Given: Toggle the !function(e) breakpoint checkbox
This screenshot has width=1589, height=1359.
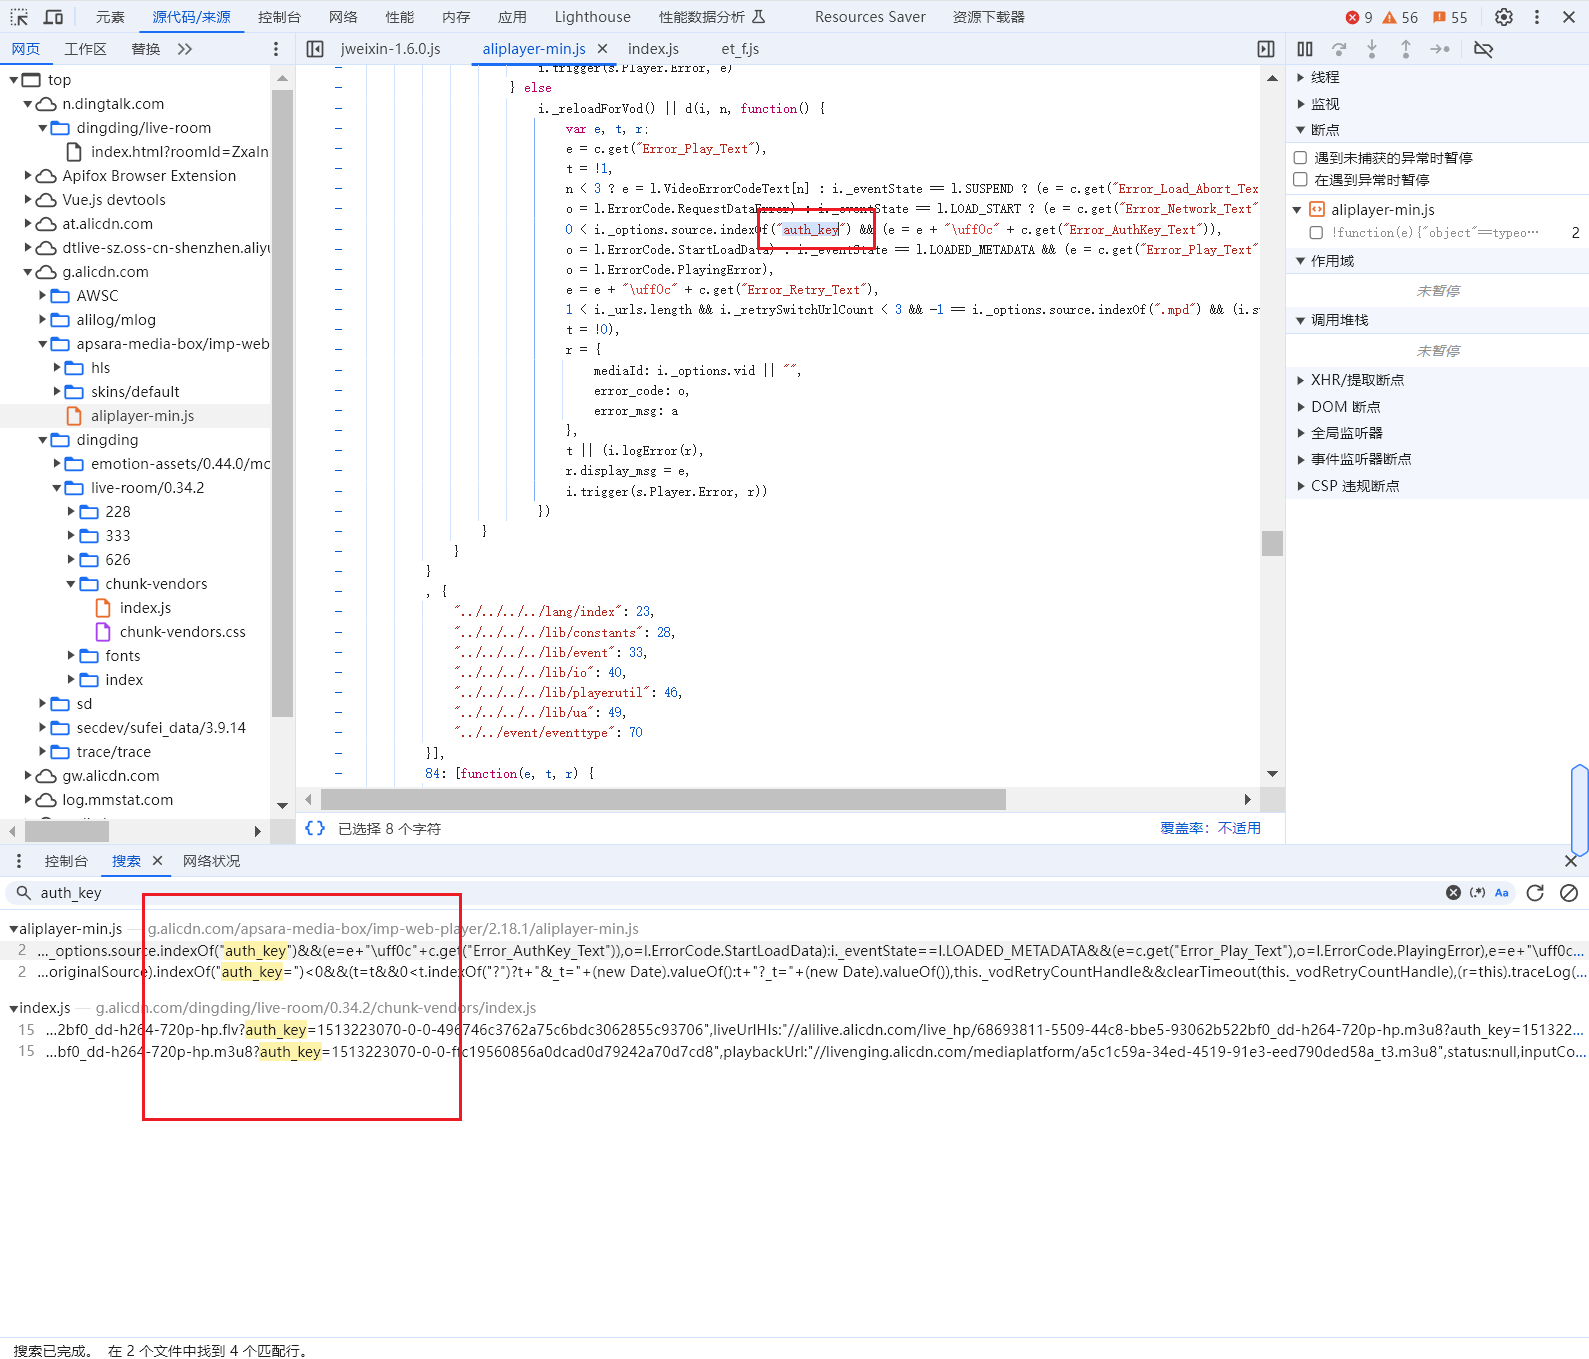Looking at the screenshot, I should point(1316,233).
